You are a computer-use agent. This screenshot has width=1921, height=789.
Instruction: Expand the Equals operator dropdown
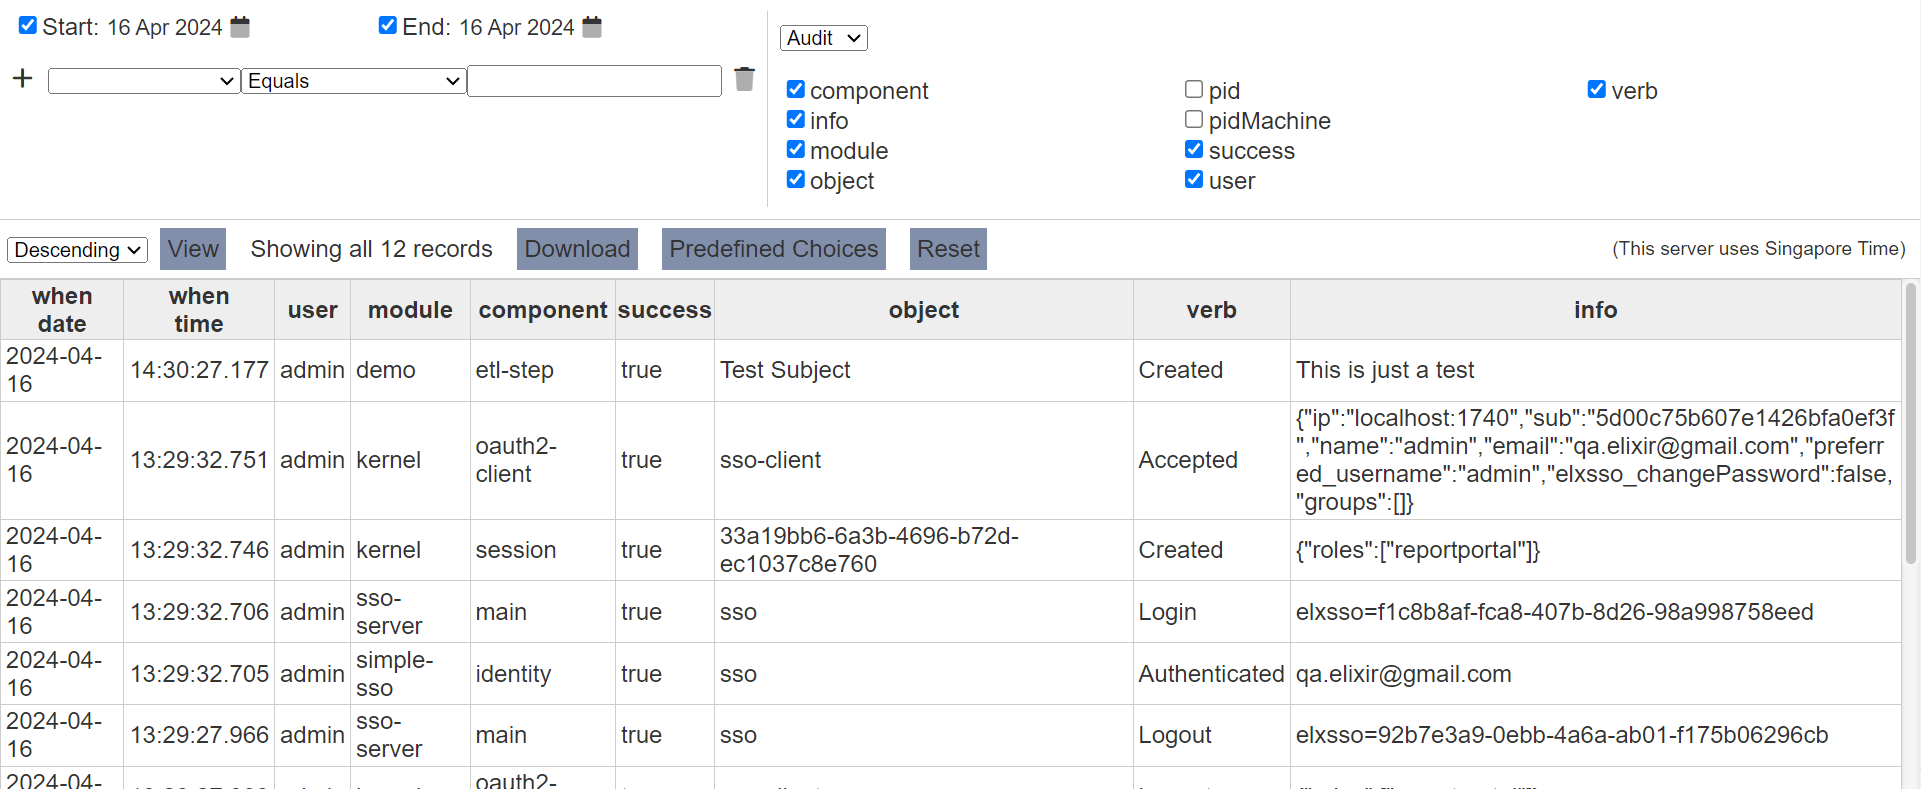pyautogui.click(x=354, y=81)
